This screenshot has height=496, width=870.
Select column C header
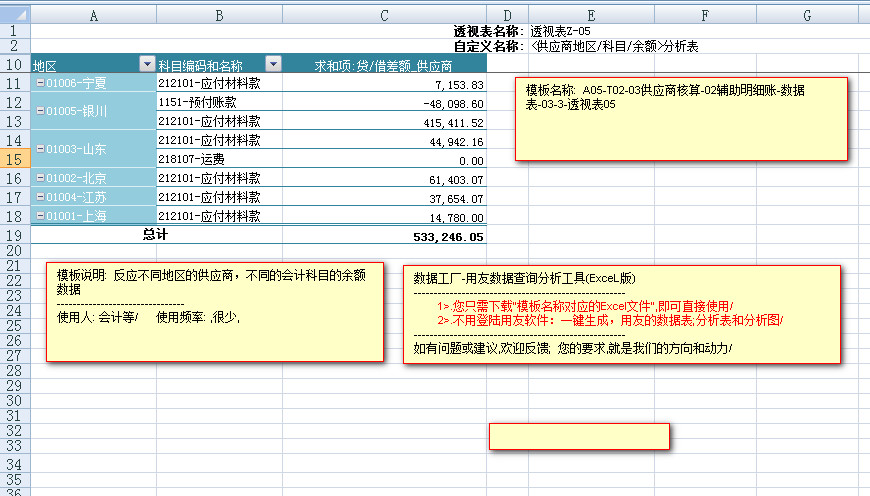pyautogui.click(x=384, y=15)
